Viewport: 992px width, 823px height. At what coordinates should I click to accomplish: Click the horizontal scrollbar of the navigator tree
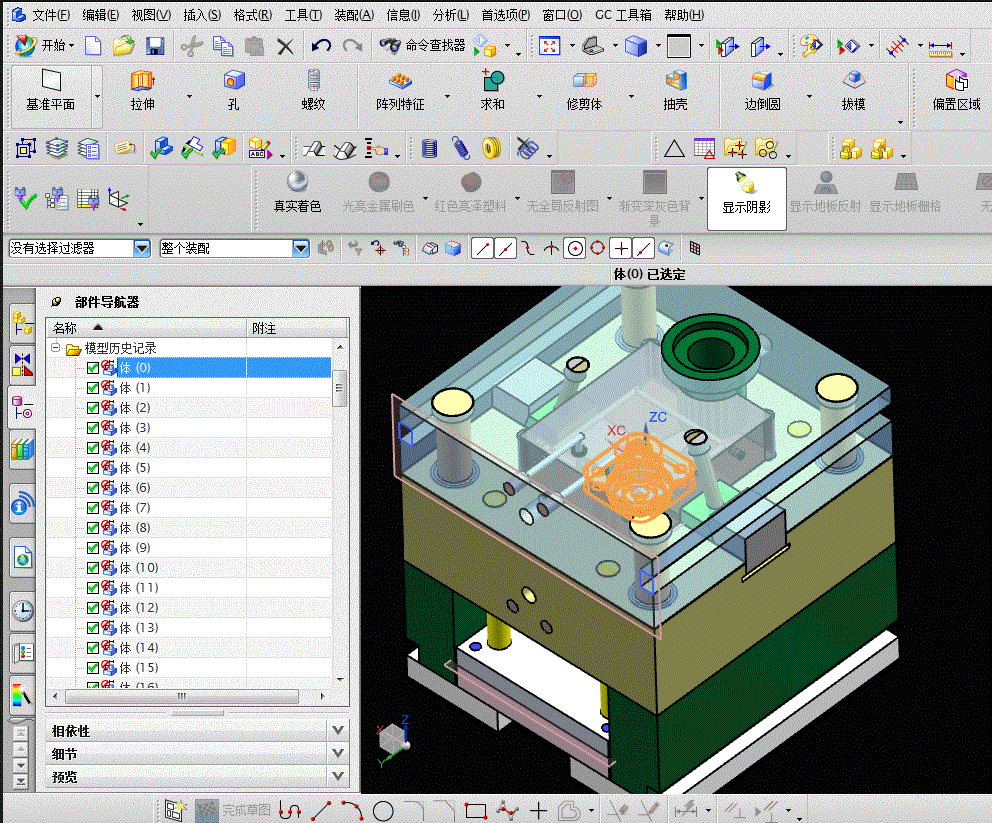tap(182, 696)
